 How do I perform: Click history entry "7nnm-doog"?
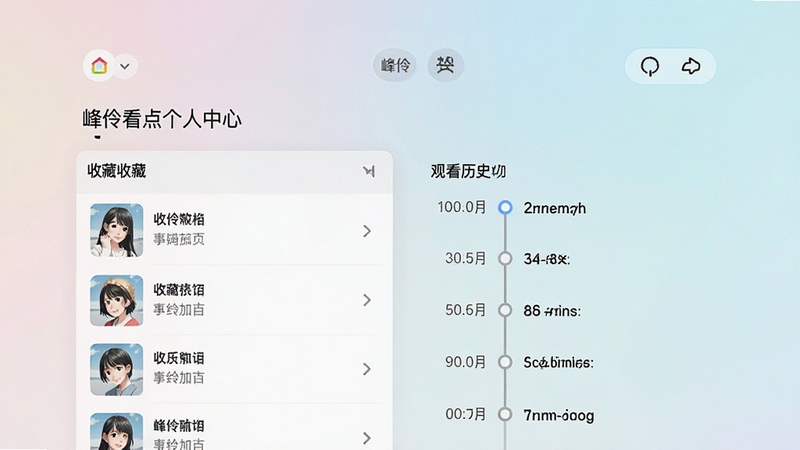pyautogui.click(x=559, y=415)
